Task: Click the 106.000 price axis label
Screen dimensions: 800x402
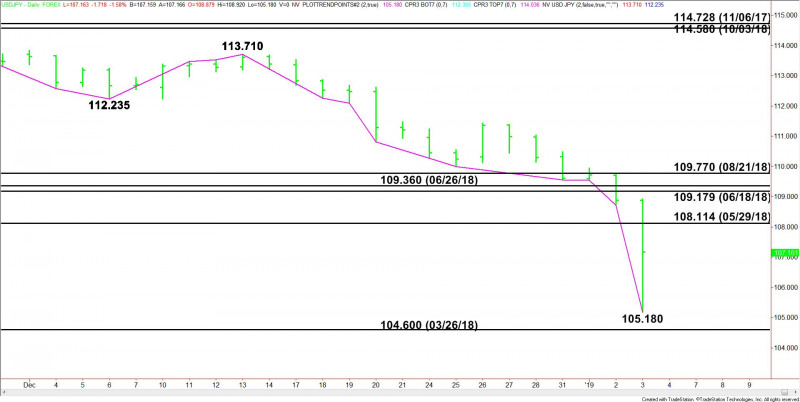Action: 786,287
